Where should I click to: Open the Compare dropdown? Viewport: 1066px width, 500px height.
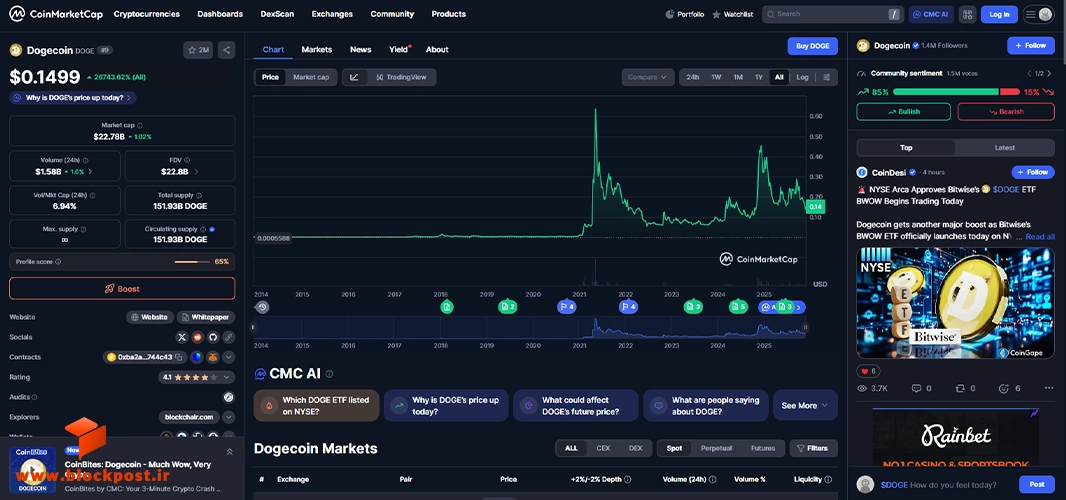click(x=648, y=77)
